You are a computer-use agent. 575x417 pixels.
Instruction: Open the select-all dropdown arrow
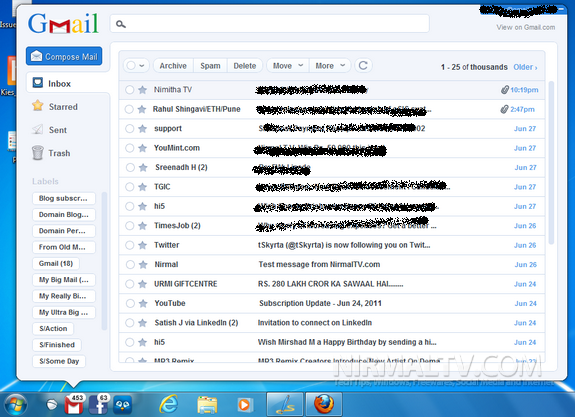point(142,66)
